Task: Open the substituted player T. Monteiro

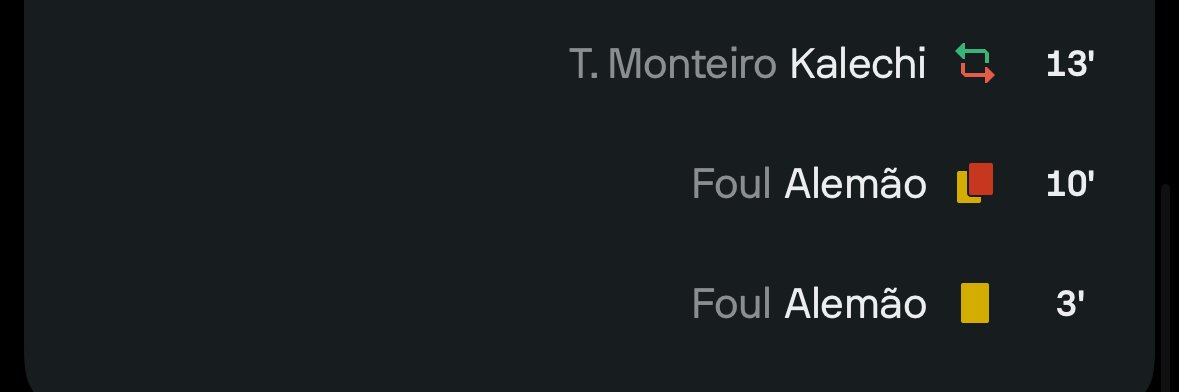Action: click(673, 63)
